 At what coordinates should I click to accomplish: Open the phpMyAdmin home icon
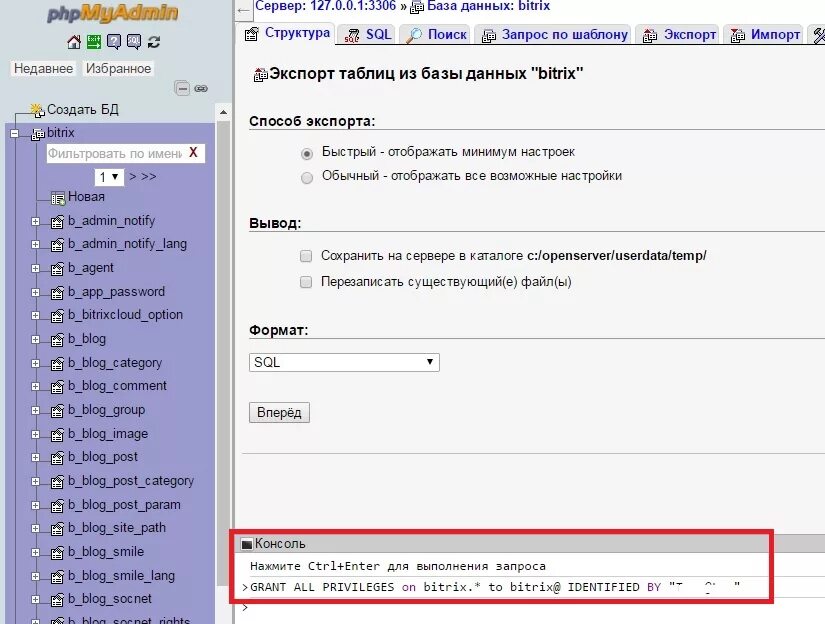coord(74,42)
